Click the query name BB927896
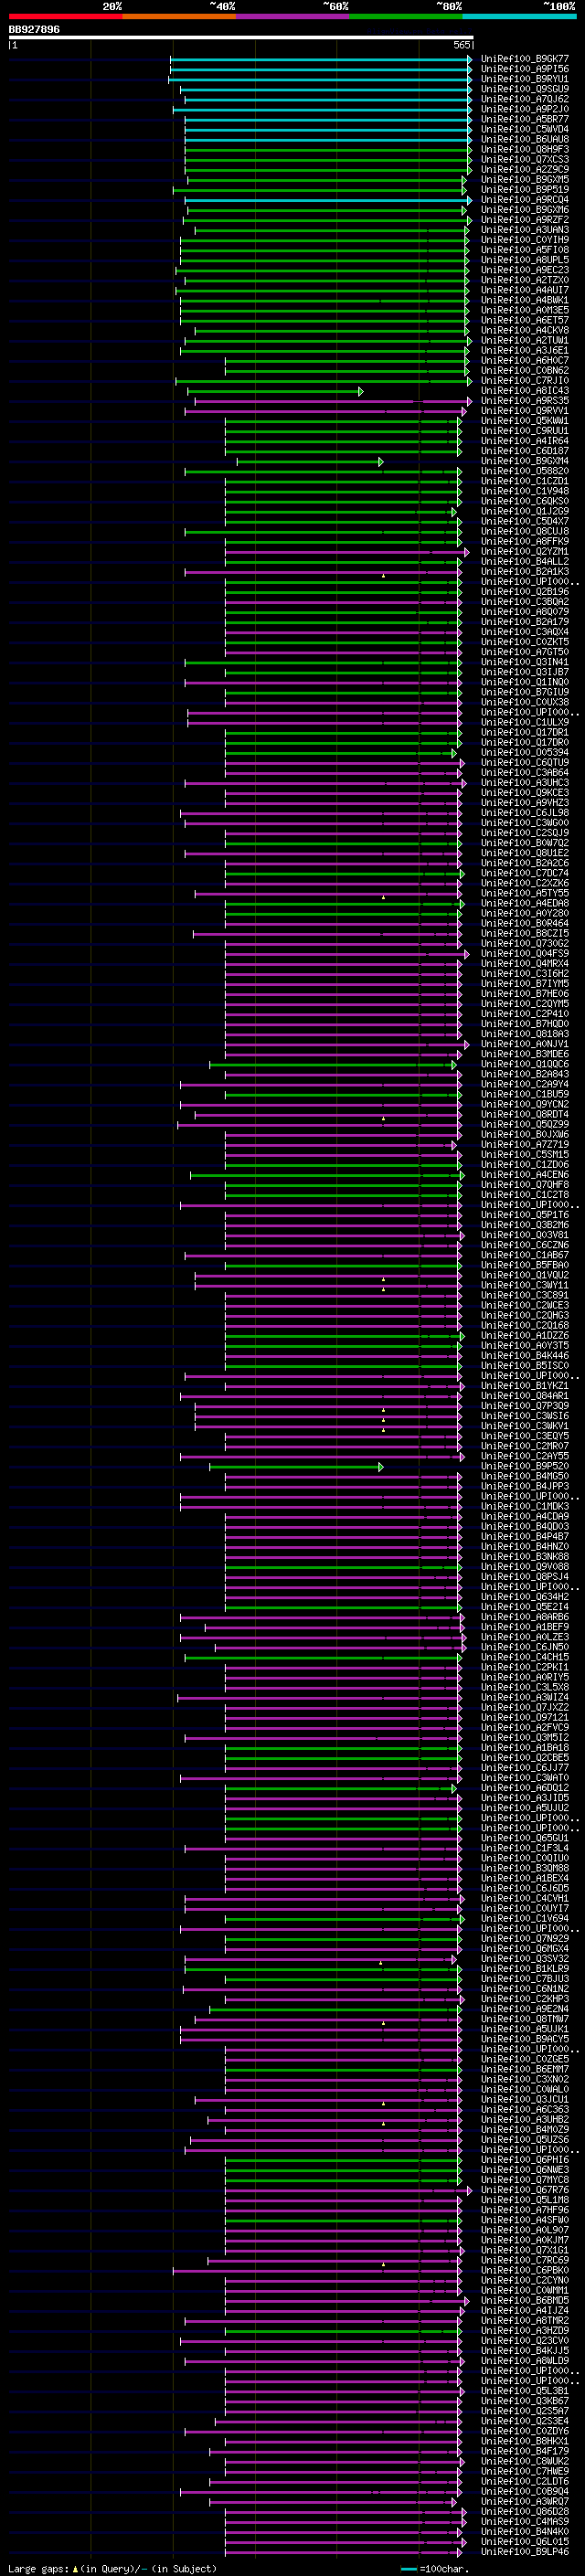The height and width of the screenshot is (2576, 585). 34,30
